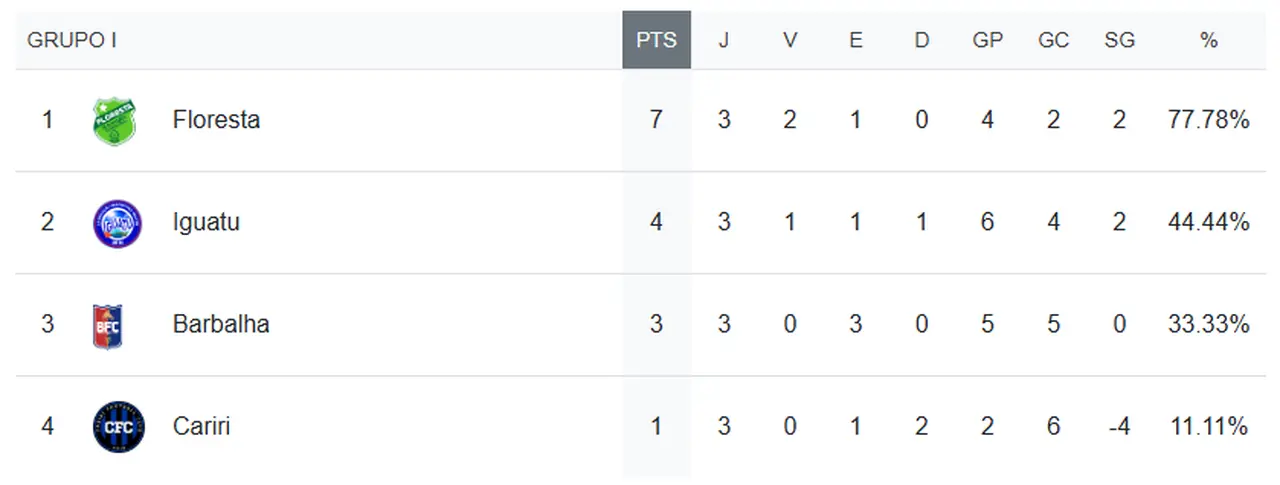Viewport: 1280px width, 485px height.
Task: Click the E draws column header
Action: pyautogui.click(x=855, y=40)
